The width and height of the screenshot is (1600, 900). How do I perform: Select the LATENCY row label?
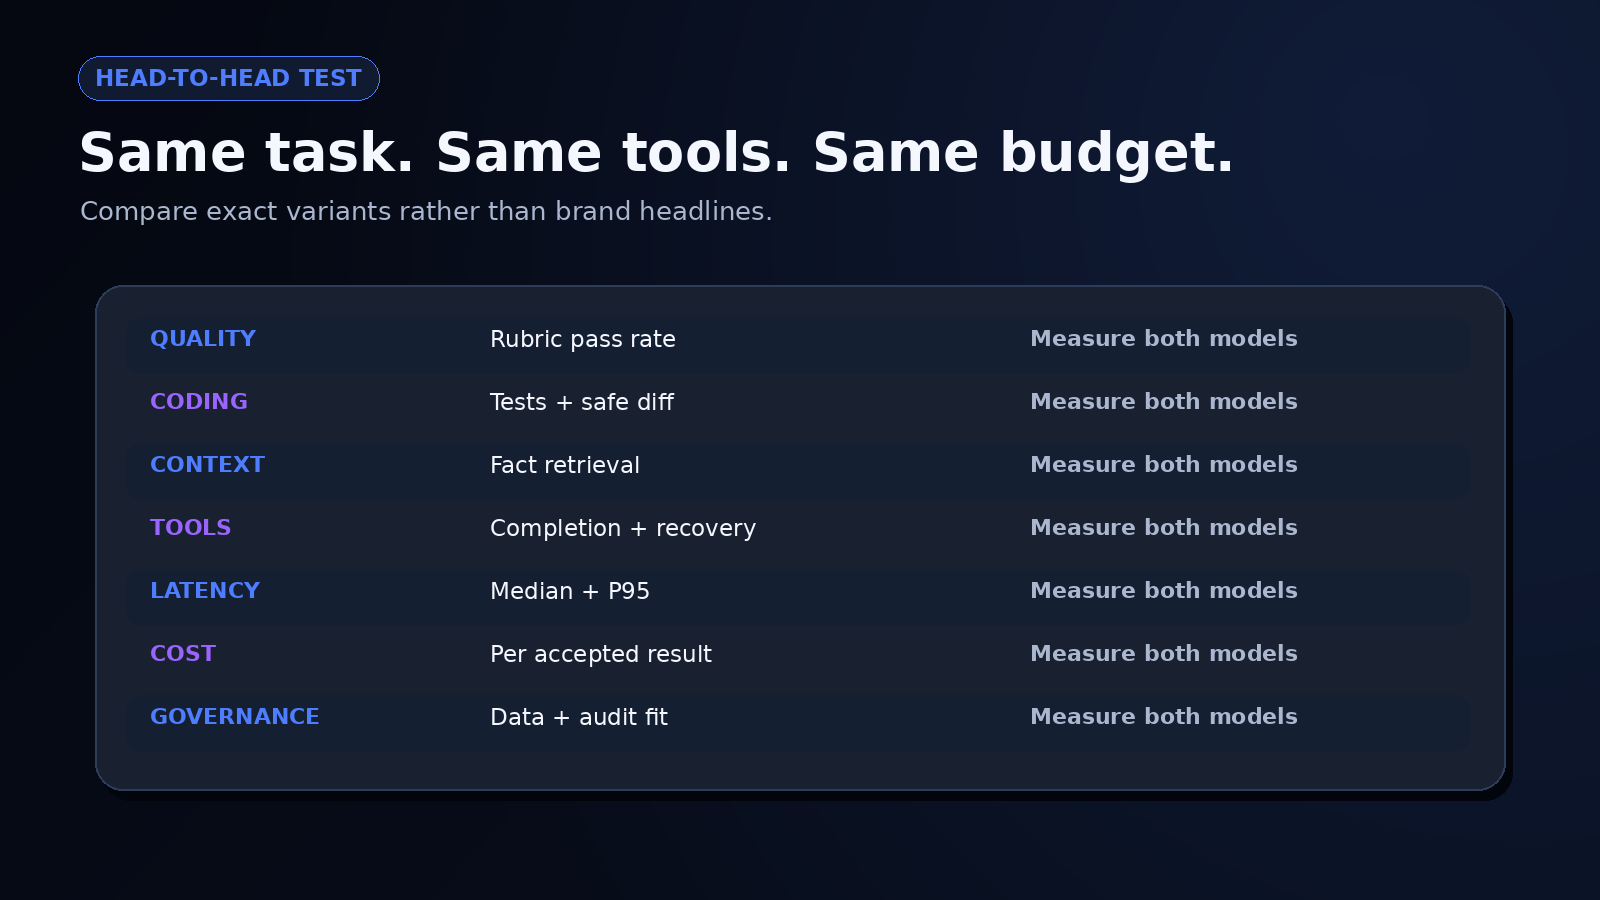click(x=205, y=591)
